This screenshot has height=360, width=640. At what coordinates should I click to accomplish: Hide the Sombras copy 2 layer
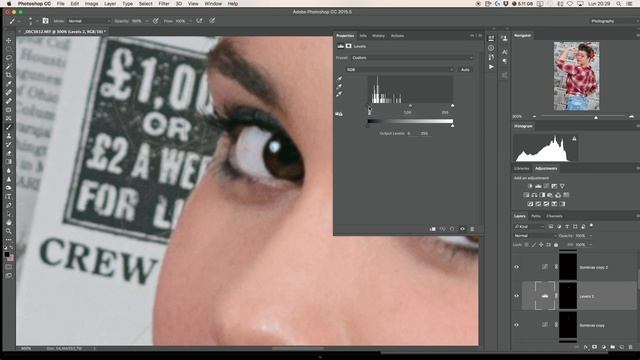click(516, 267)
